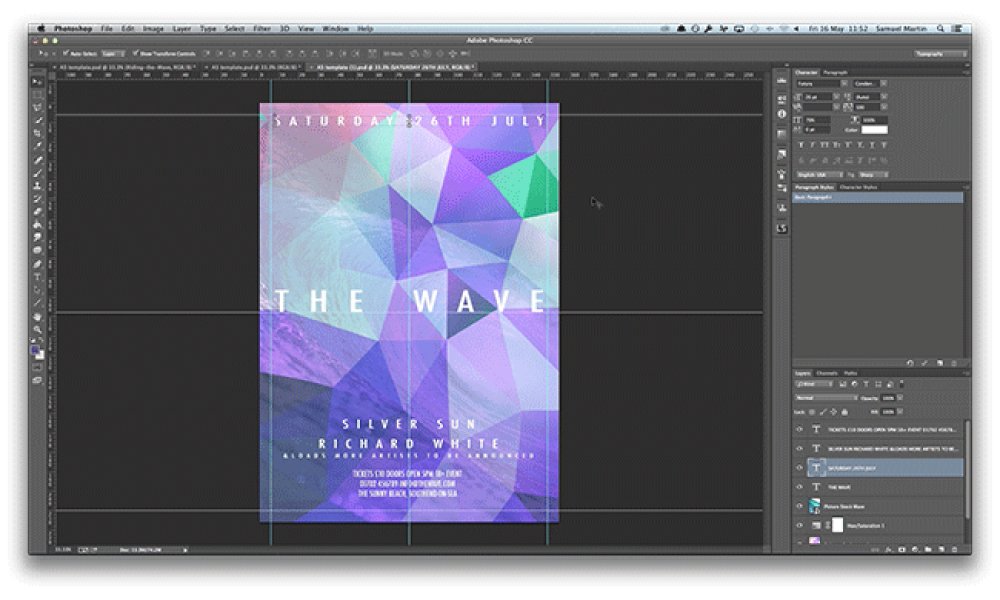Hide THE WAVE text layer

coord(799,487)
